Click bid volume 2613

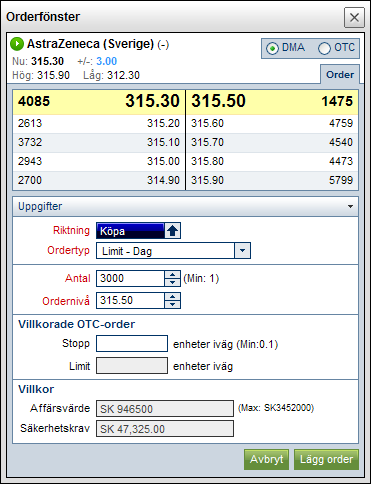[x=30, y=123]
